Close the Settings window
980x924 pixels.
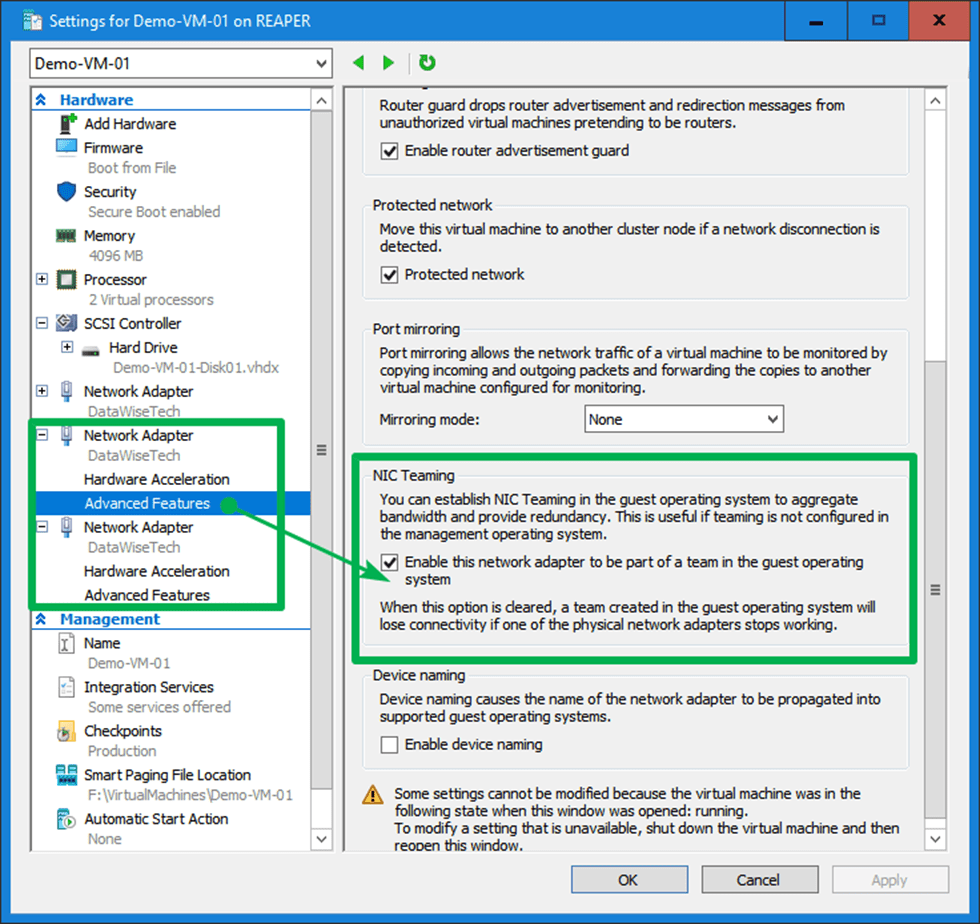click(x=939, y=21)
